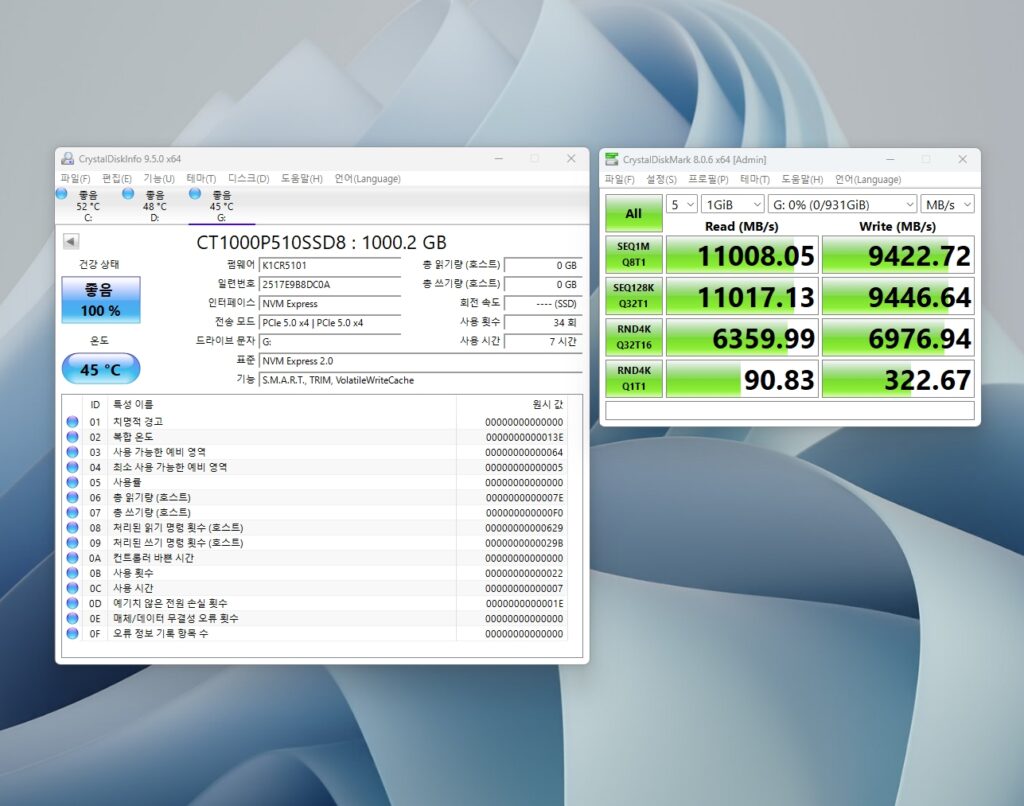Click the 좋음 100 % health status button
The image size is (1024, 806).
[101, 300]
